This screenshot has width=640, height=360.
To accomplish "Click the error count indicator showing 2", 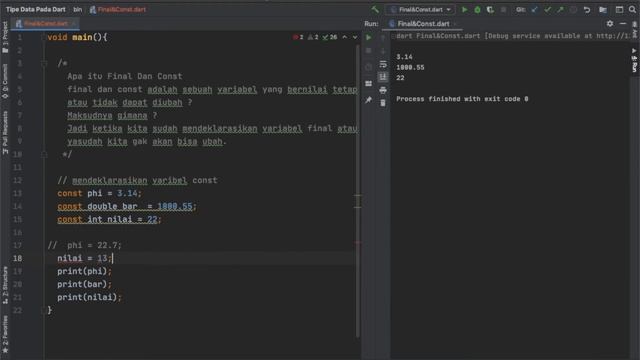I will 298,37.
